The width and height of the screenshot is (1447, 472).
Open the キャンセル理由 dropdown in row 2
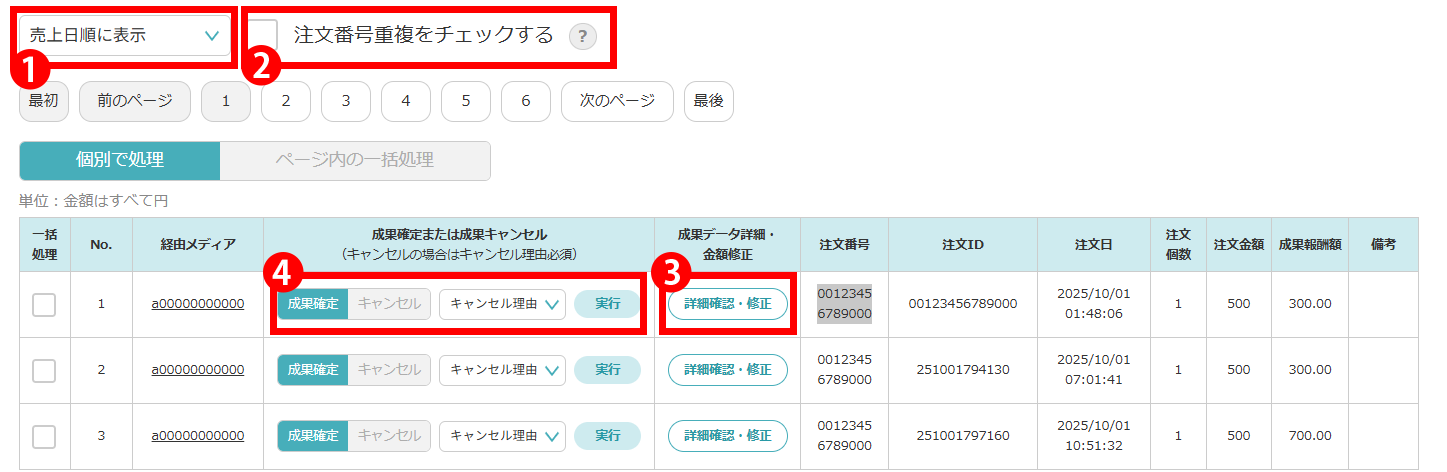tap(502, 370)
